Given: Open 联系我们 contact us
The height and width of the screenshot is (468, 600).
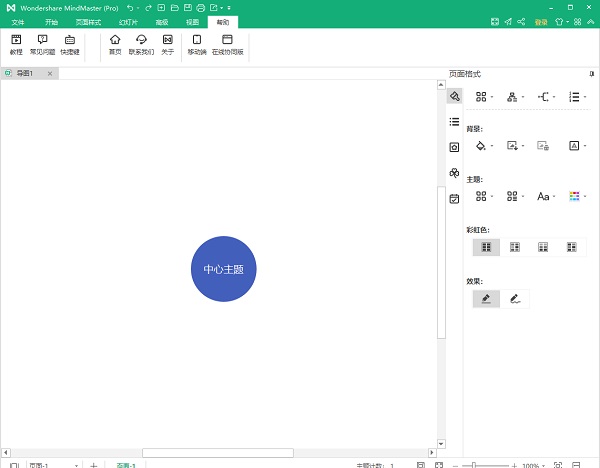Looking at the screenshot, I should tap(141, 43).
